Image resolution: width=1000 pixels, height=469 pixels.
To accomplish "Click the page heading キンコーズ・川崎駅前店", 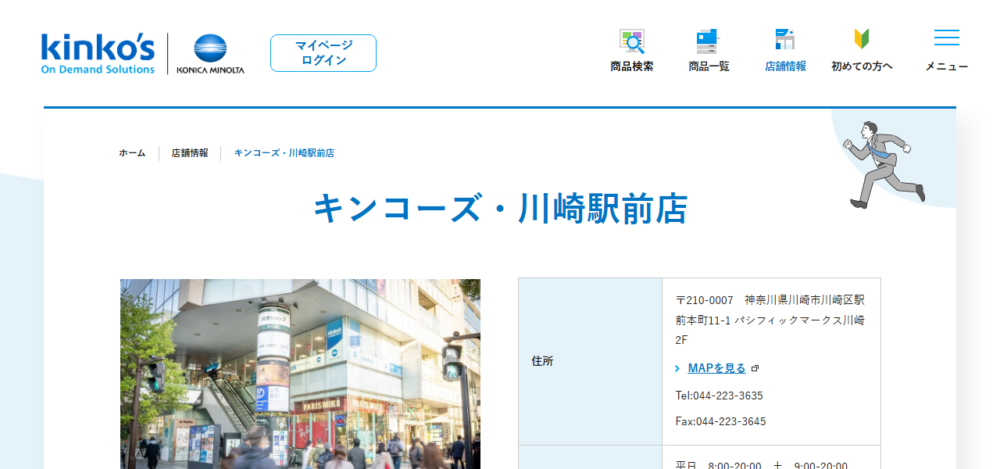I will coord(500,209).
